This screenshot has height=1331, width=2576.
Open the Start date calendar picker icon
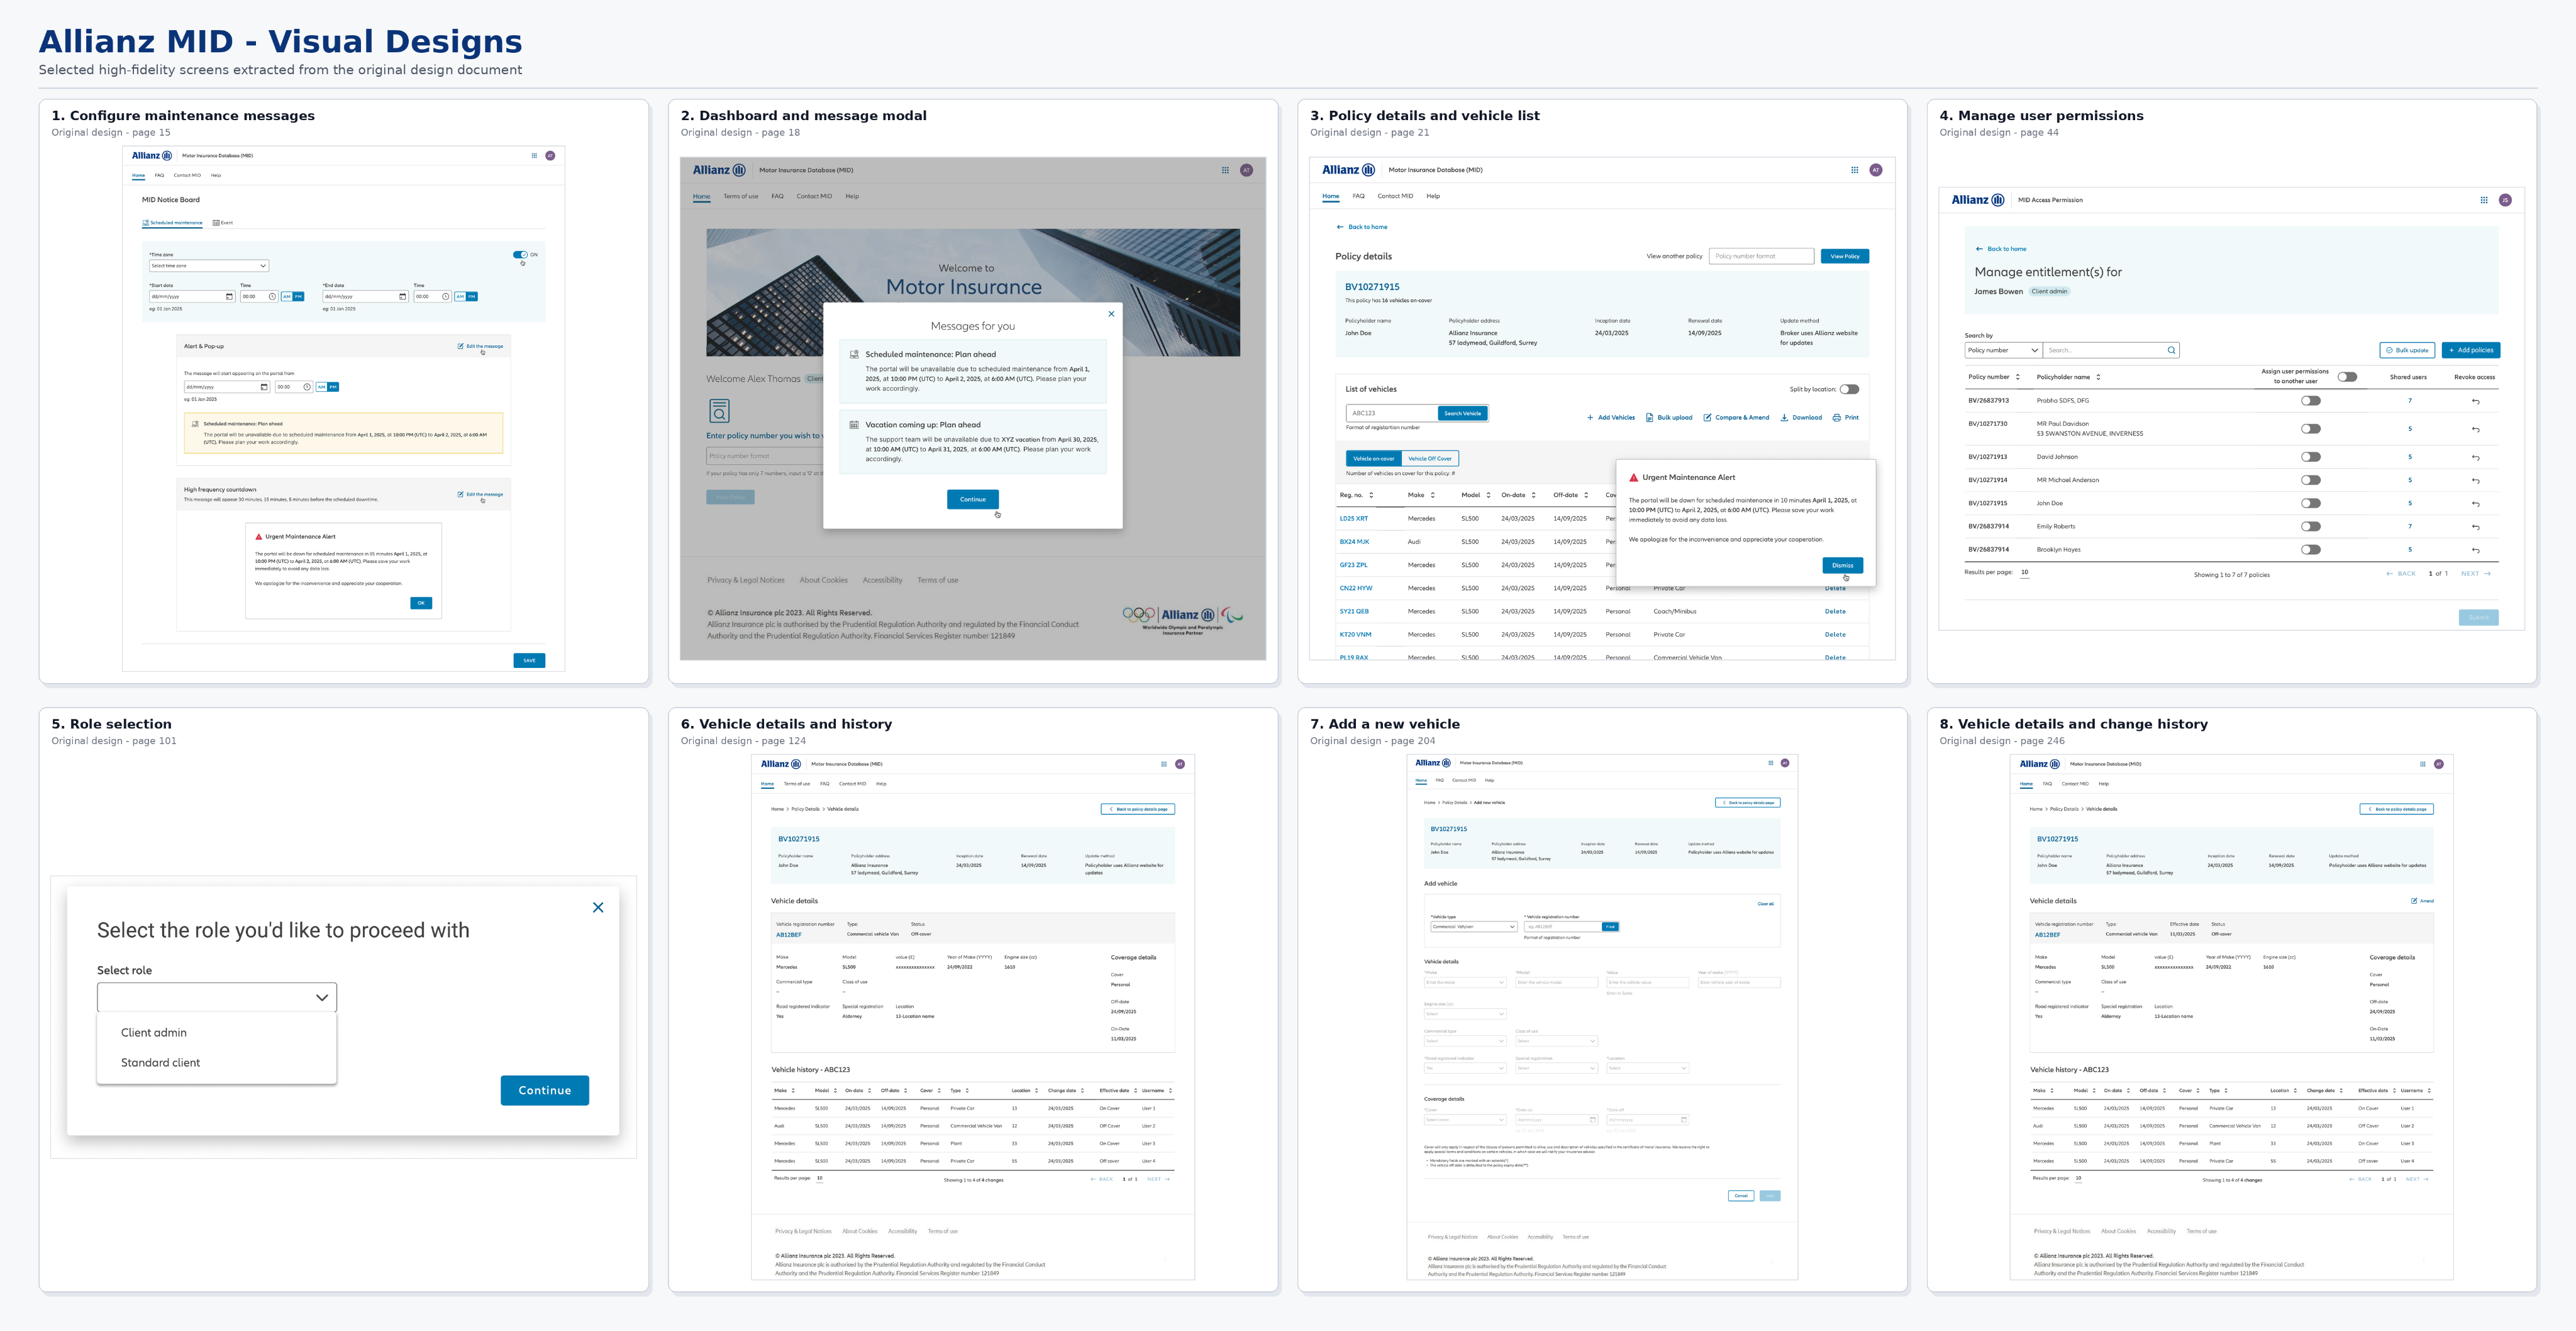click(x=229, y=297)
